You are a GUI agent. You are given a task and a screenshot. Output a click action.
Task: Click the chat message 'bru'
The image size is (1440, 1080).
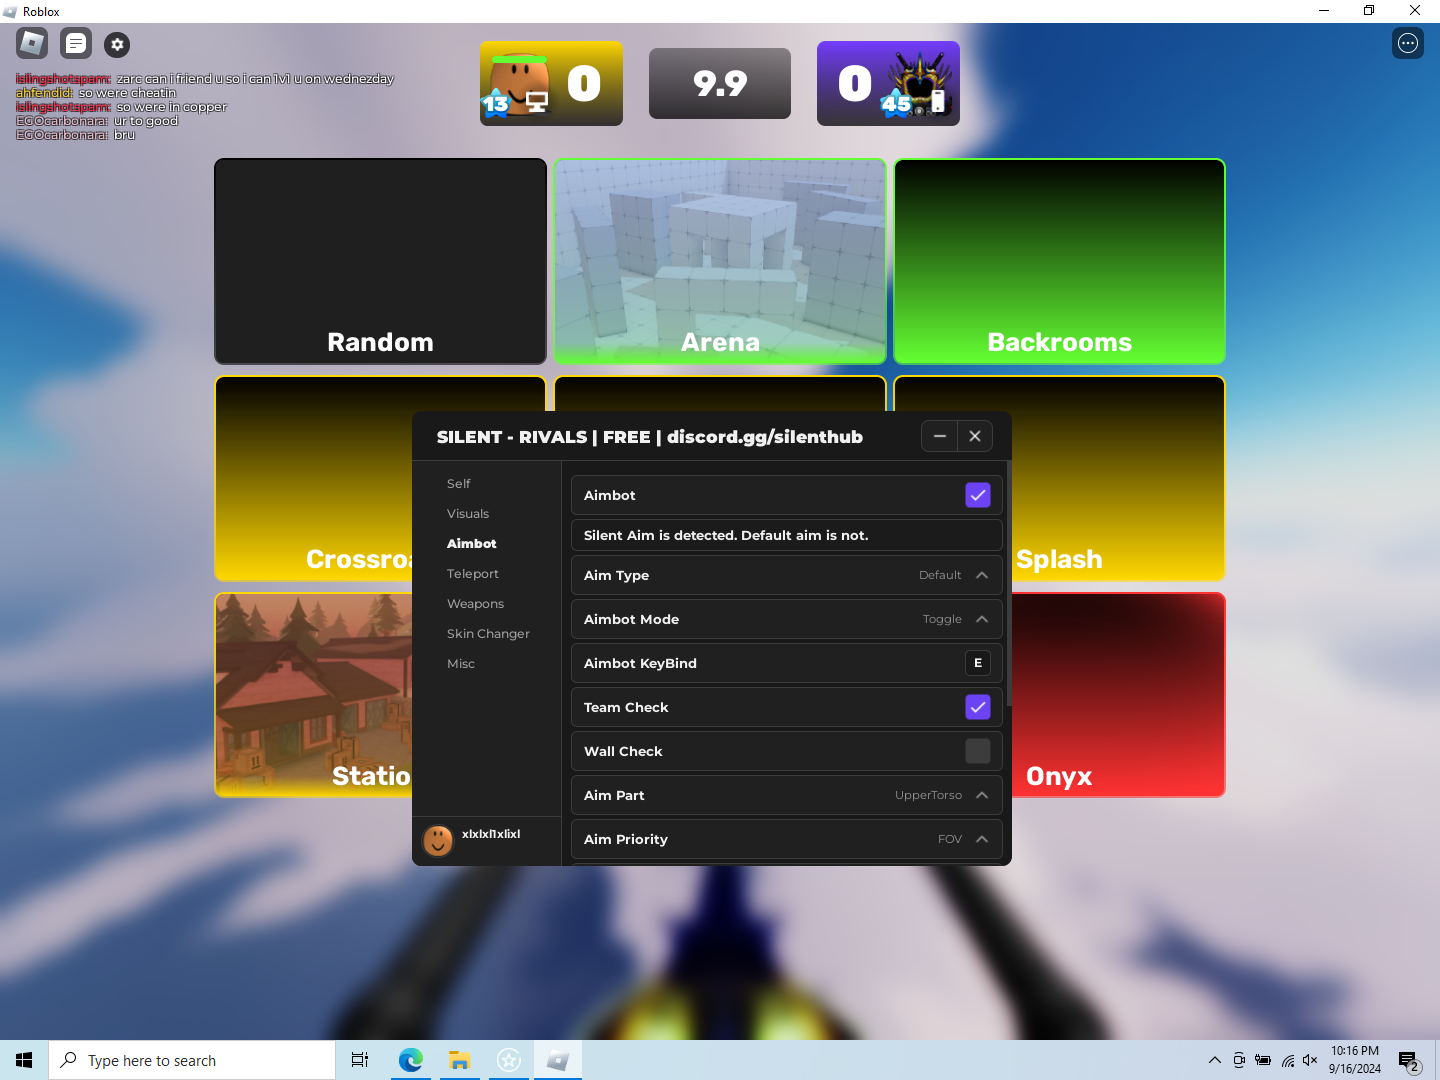[124, 135]
